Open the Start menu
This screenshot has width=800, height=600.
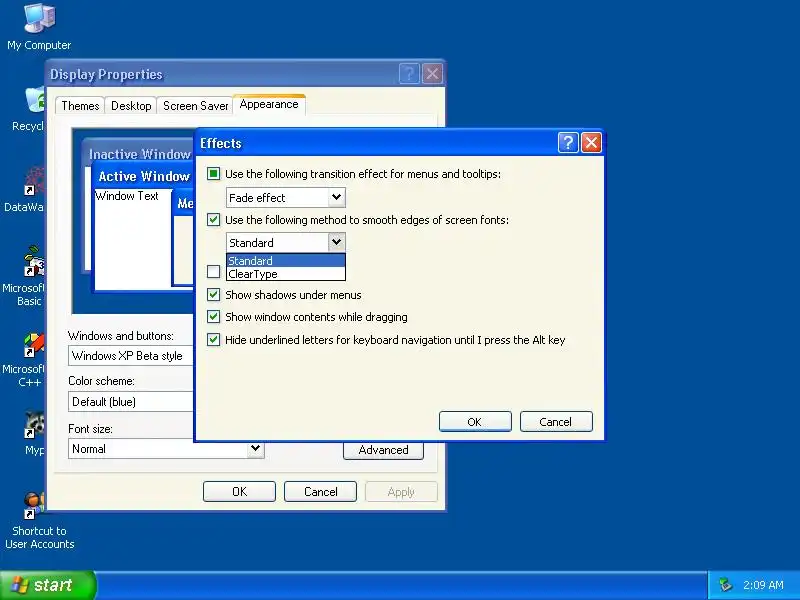tap(47, 585)
